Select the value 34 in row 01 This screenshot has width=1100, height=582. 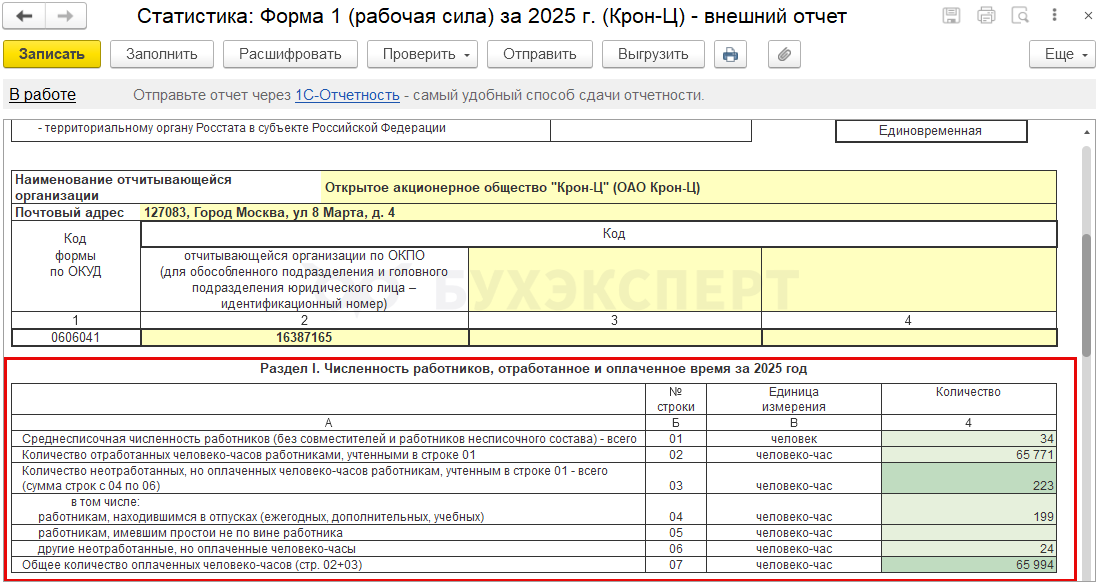pyautogui.click(x=969, y=439)
